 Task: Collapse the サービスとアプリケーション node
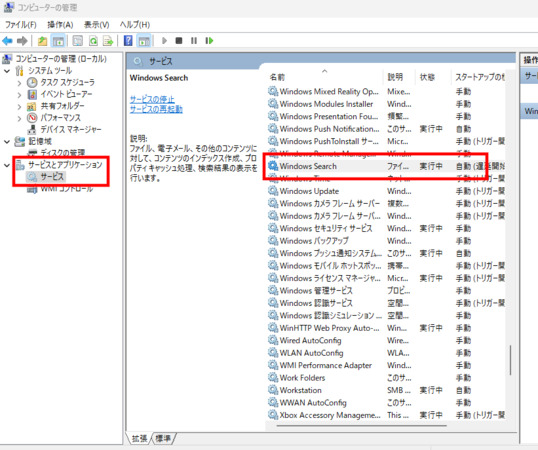tap(7, 165)
